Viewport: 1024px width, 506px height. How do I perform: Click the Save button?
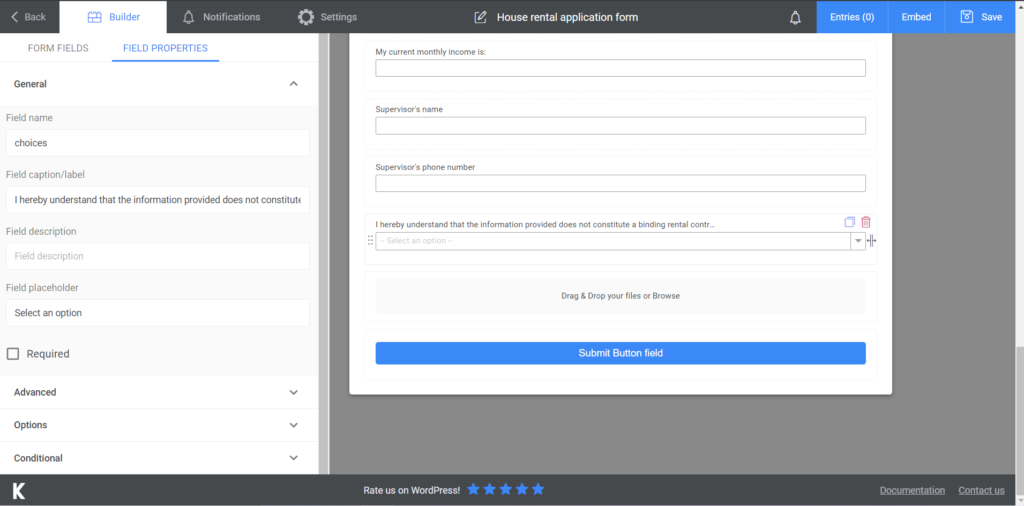981,17
